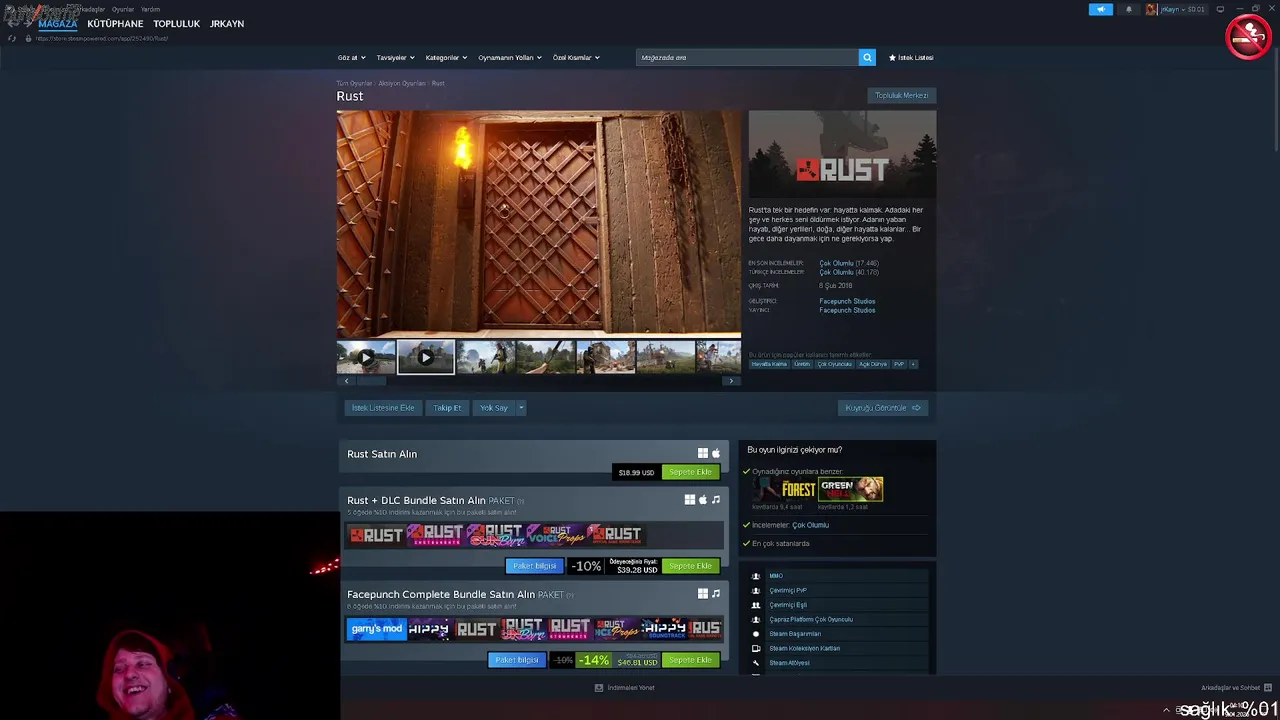This screenshot has height=720, width=1280.
Task: Click Paket bilgisi for Facepunch Complete Bundle
Action: [517, 660]
